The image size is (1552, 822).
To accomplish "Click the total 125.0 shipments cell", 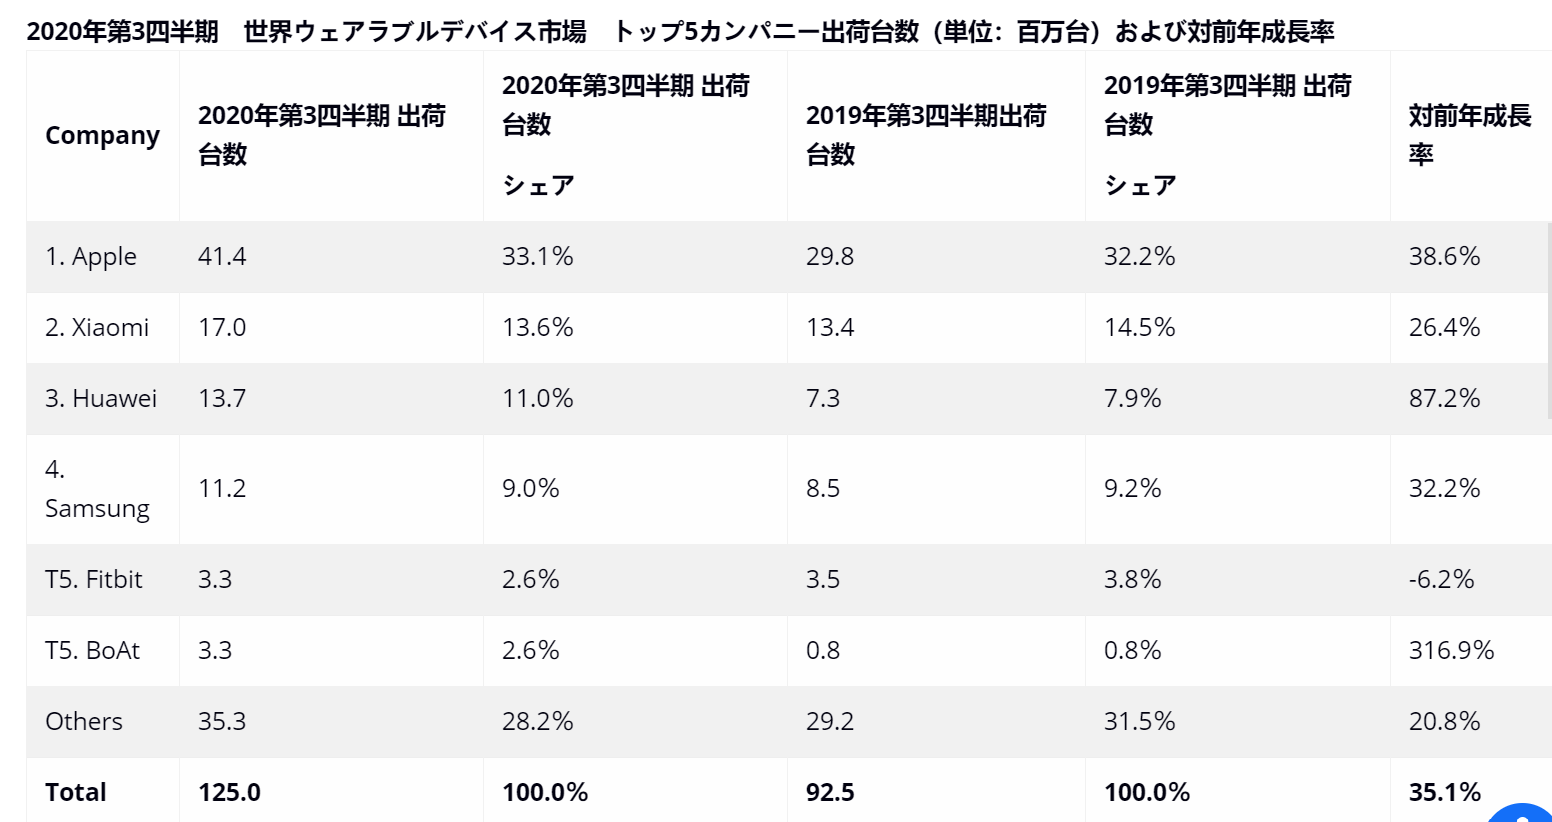I will point(229,793).
